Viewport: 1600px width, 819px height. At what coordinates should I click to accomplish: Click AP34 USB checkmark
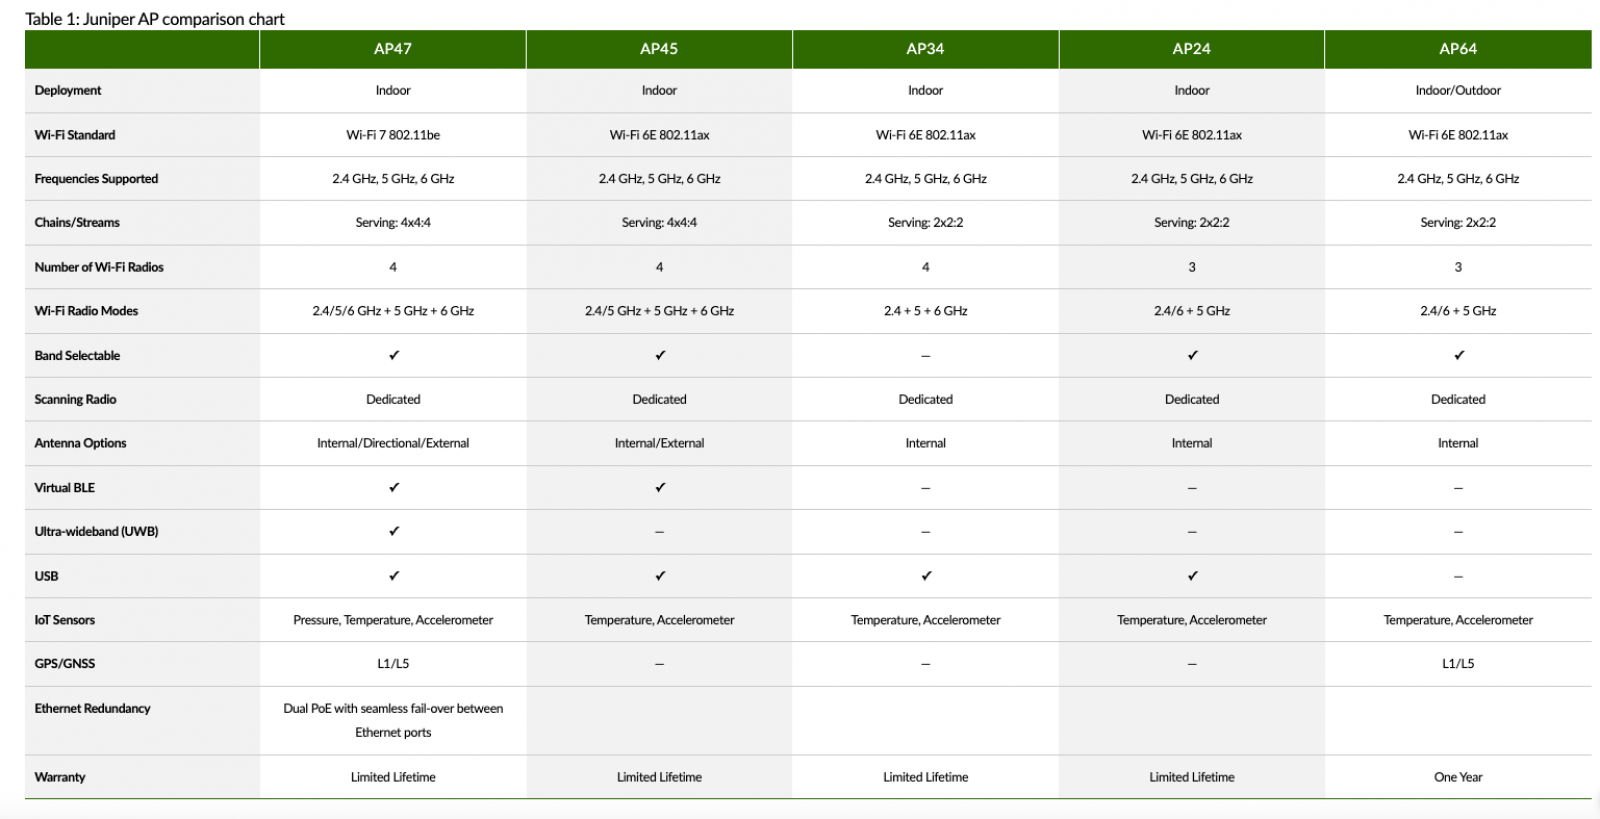926,576
